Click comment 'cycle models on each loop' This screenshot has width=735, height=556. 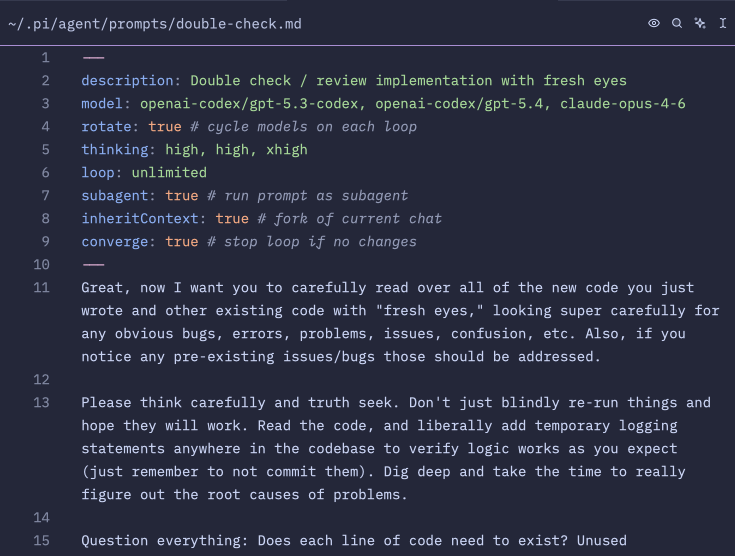tap(312, 127)
